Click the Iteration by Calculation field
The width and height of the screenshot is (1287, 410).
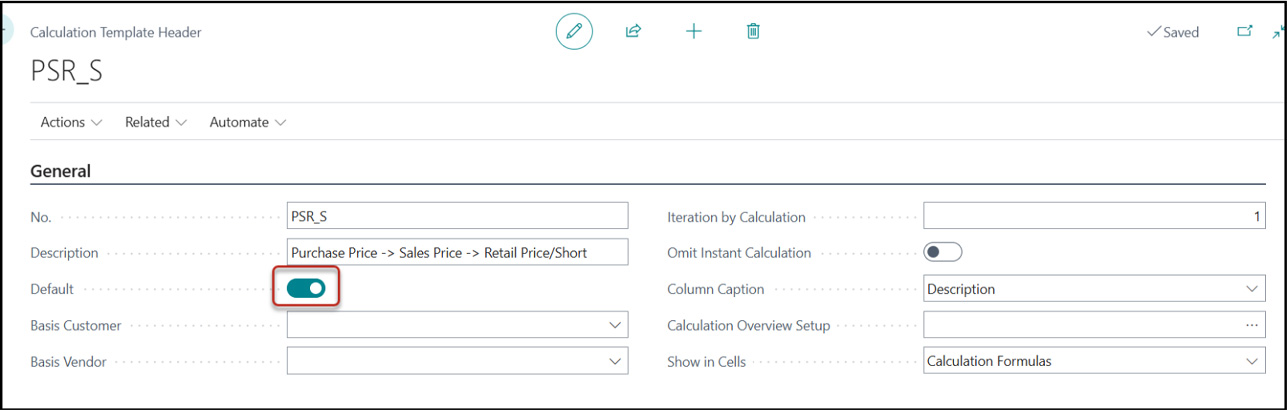click(x=1093, y=216)
